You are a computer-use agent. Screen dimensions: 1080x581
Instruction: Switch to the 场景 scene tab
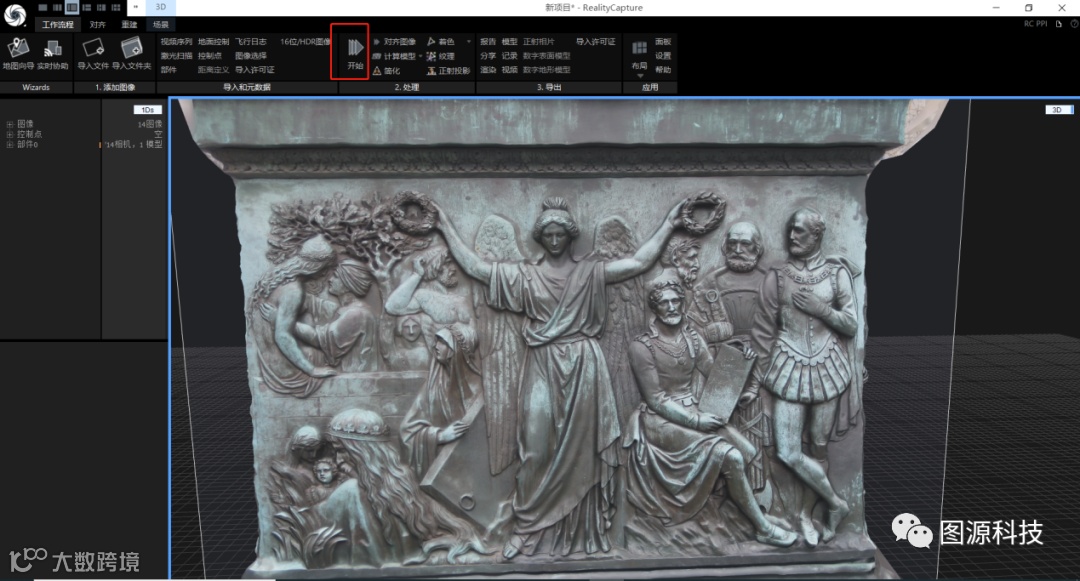coord(160,25)
